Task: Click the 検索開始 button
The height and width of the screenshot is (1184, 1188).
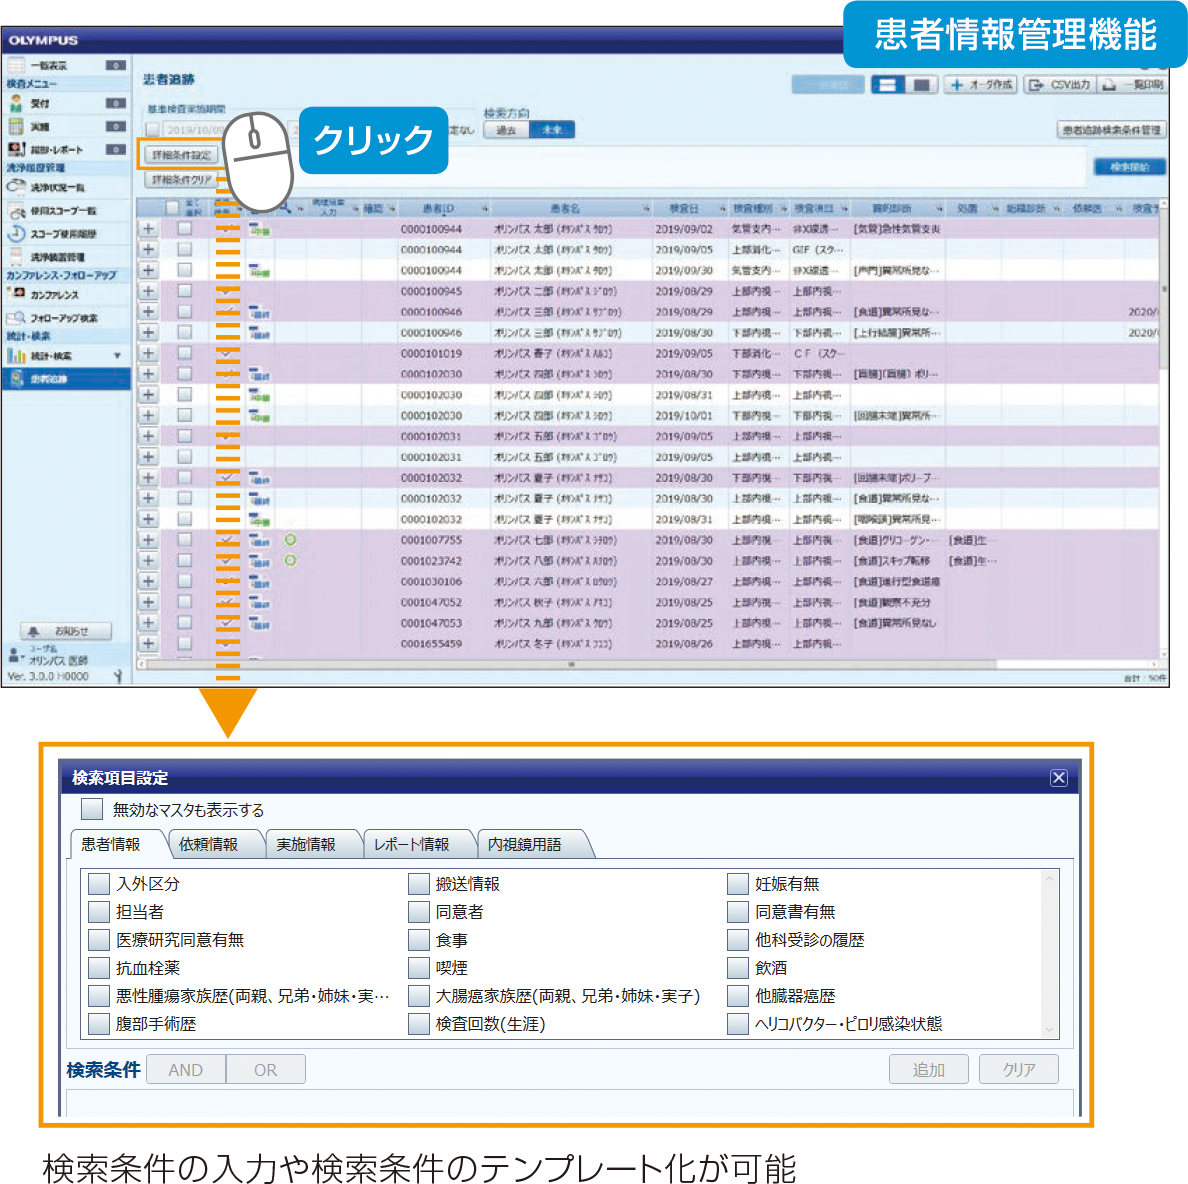Action: [x=1129, y=167]
